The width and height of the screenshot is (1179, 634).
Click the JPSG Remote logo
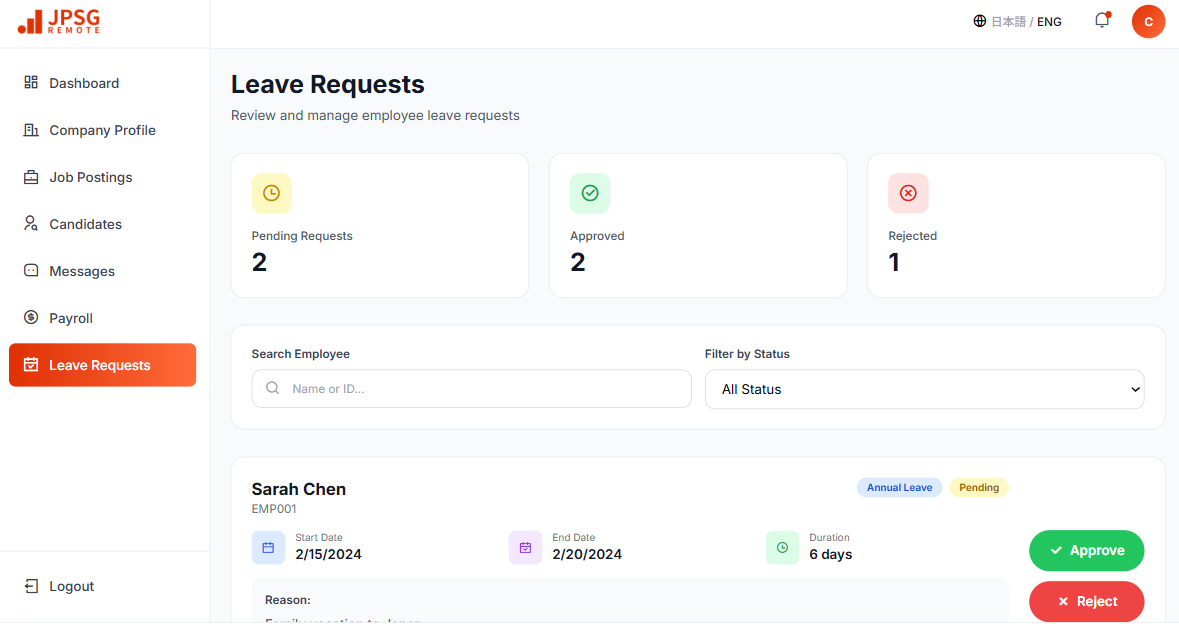click(57, 21)
